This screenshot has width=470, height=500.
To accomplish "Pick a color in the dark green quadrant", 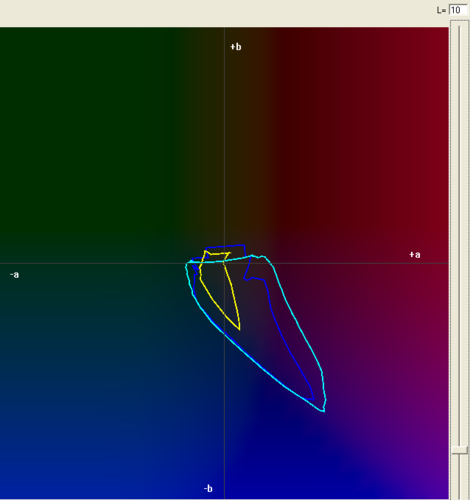I will click(83, 133).
